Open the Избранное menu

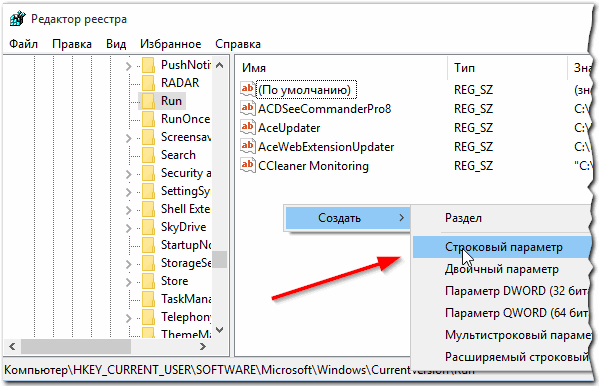[x=170, y=44]
